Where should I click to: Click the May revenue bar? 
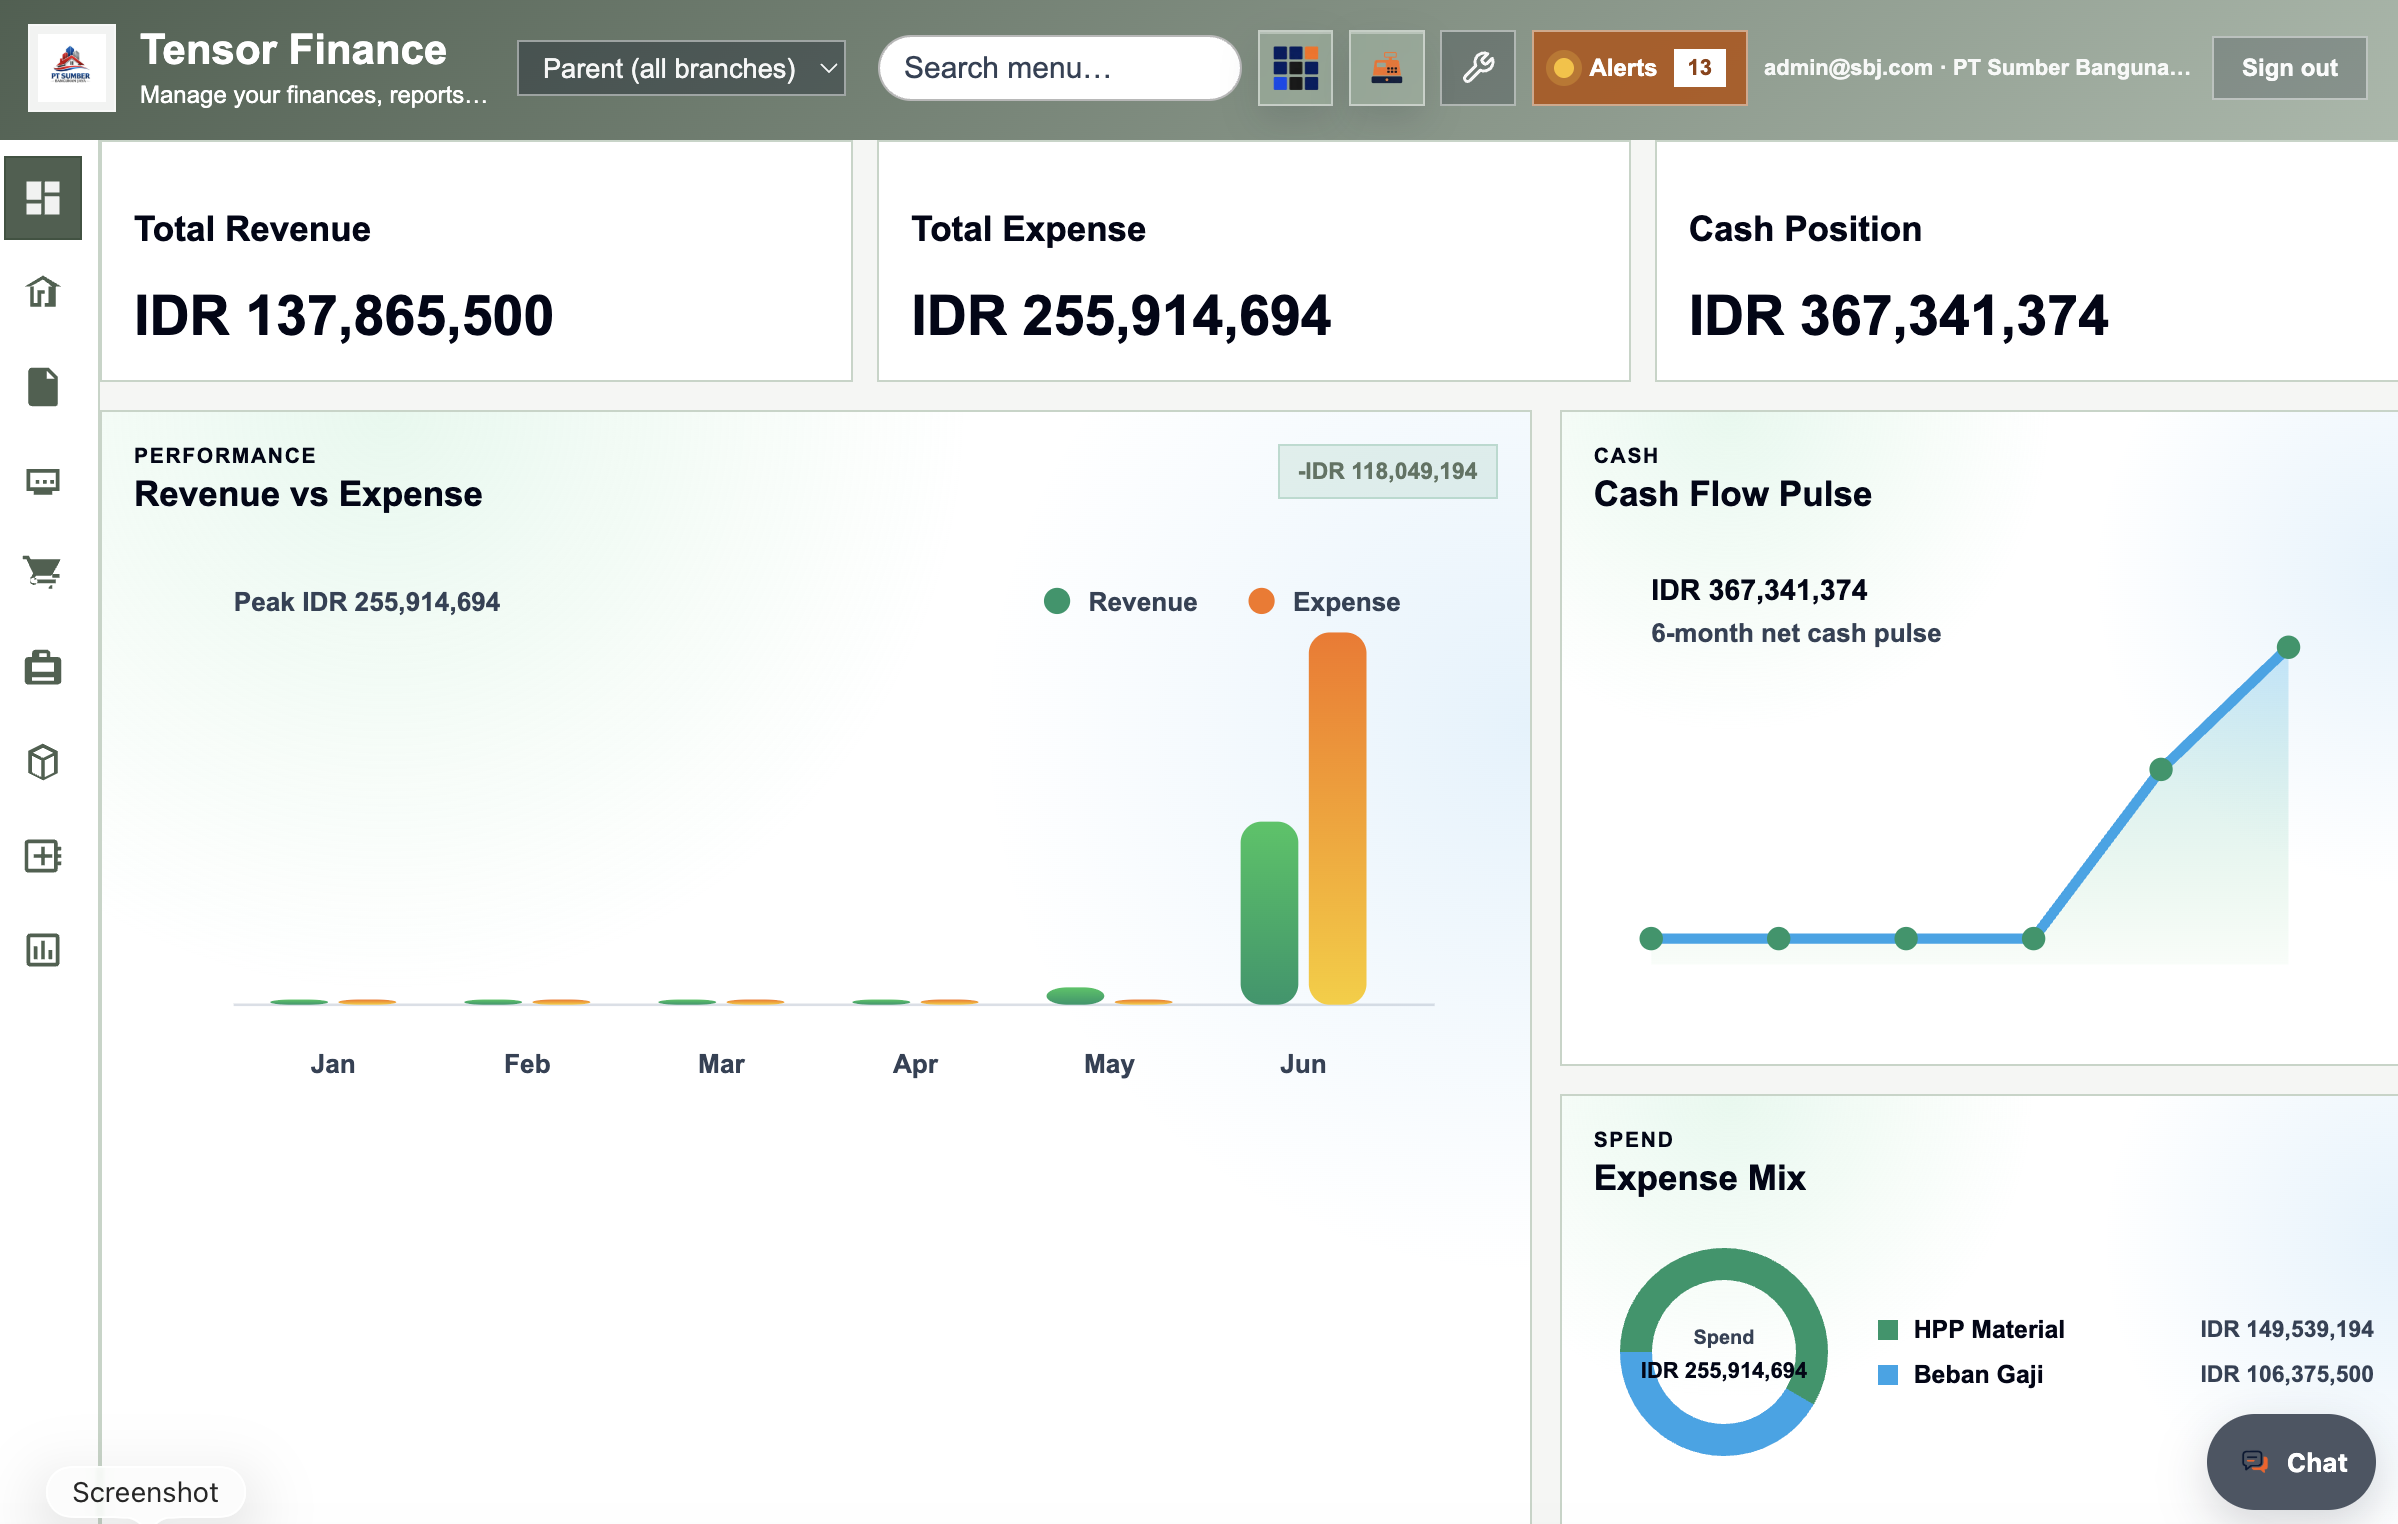1075,996
